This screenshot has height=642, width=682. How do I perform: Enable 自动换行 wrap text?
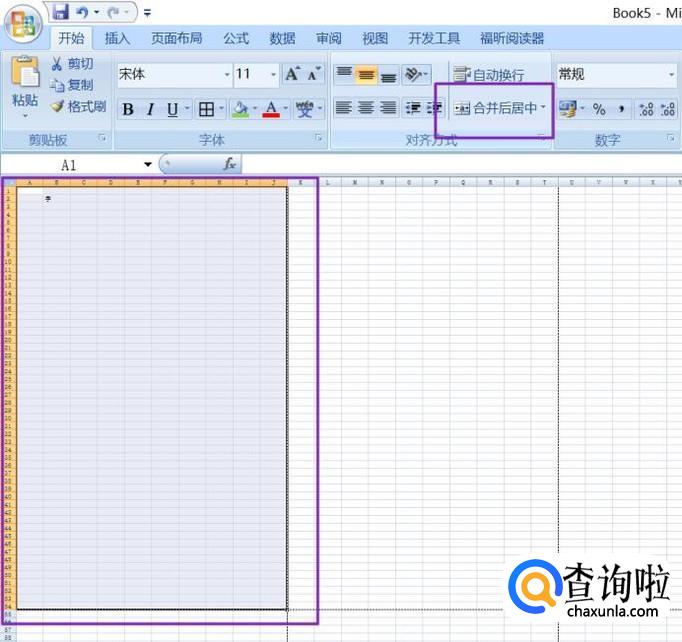488,75
